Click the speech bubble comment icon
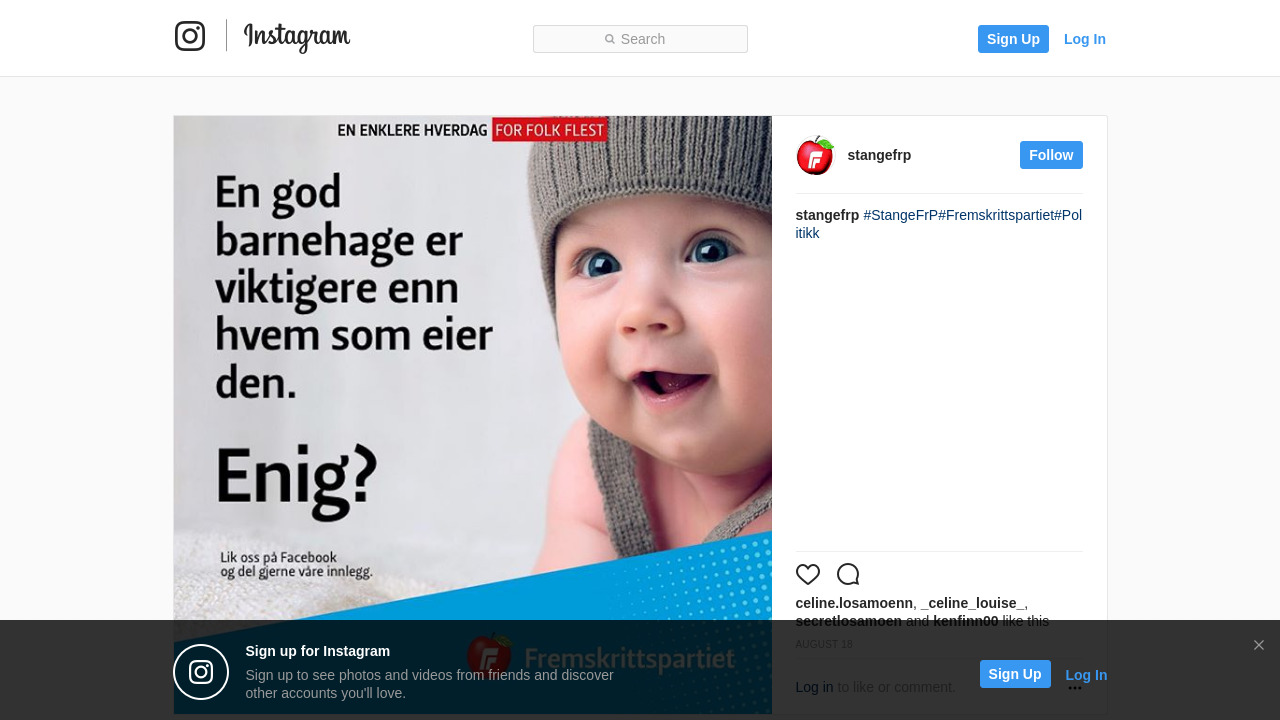Screen dimensions: 1280x720 [x=848, y=574]
